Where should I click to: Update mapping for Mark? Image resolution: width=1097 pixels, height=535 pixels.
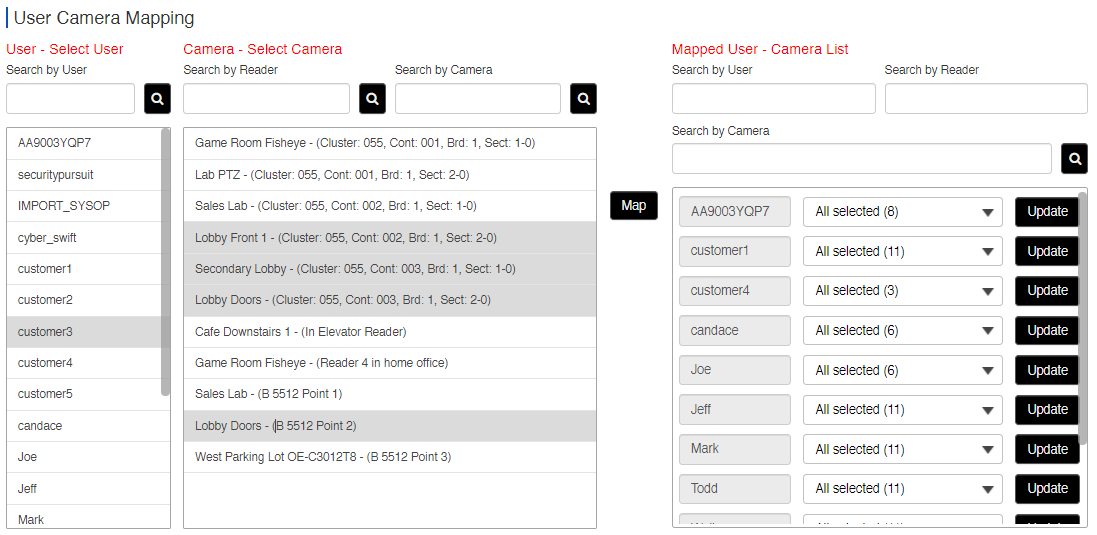pos(1047,449)
